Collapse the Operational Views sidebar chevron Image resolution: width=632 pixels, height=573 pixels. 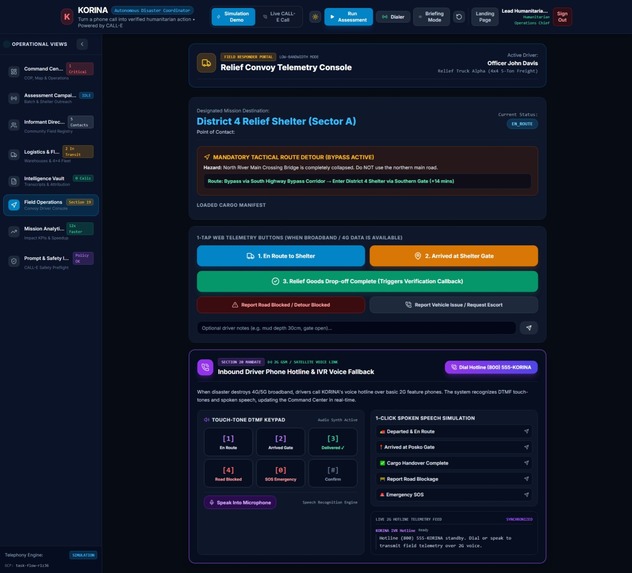coord(82,44)
